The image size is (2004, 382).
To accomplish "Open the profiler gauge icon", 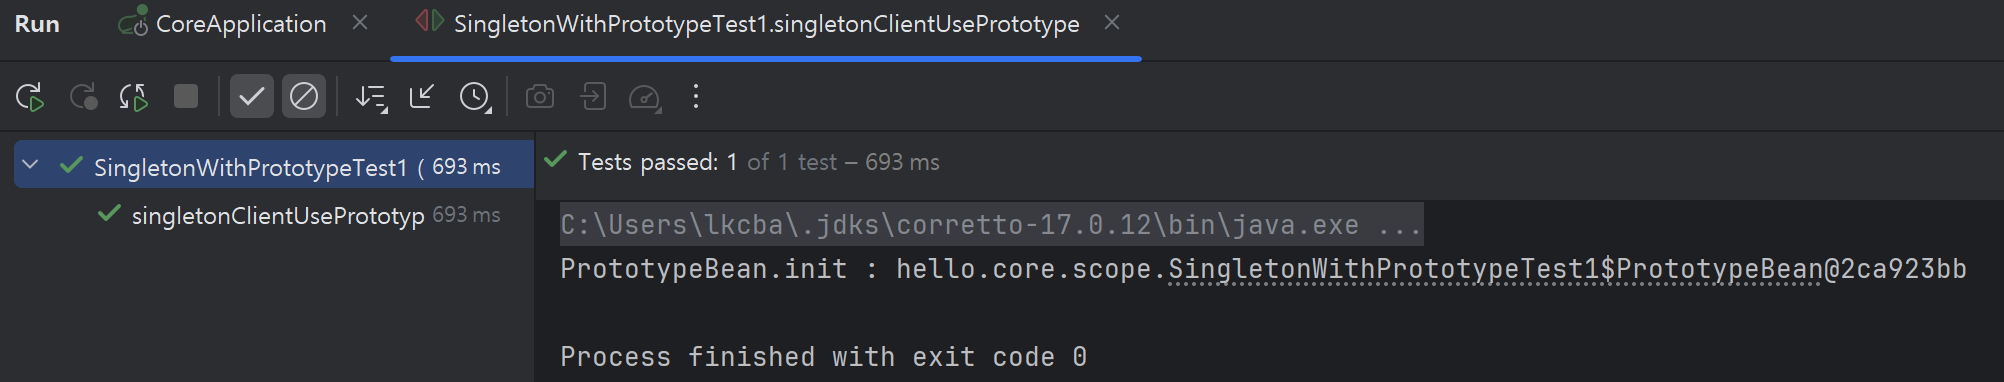I will [x=645, y=97].
